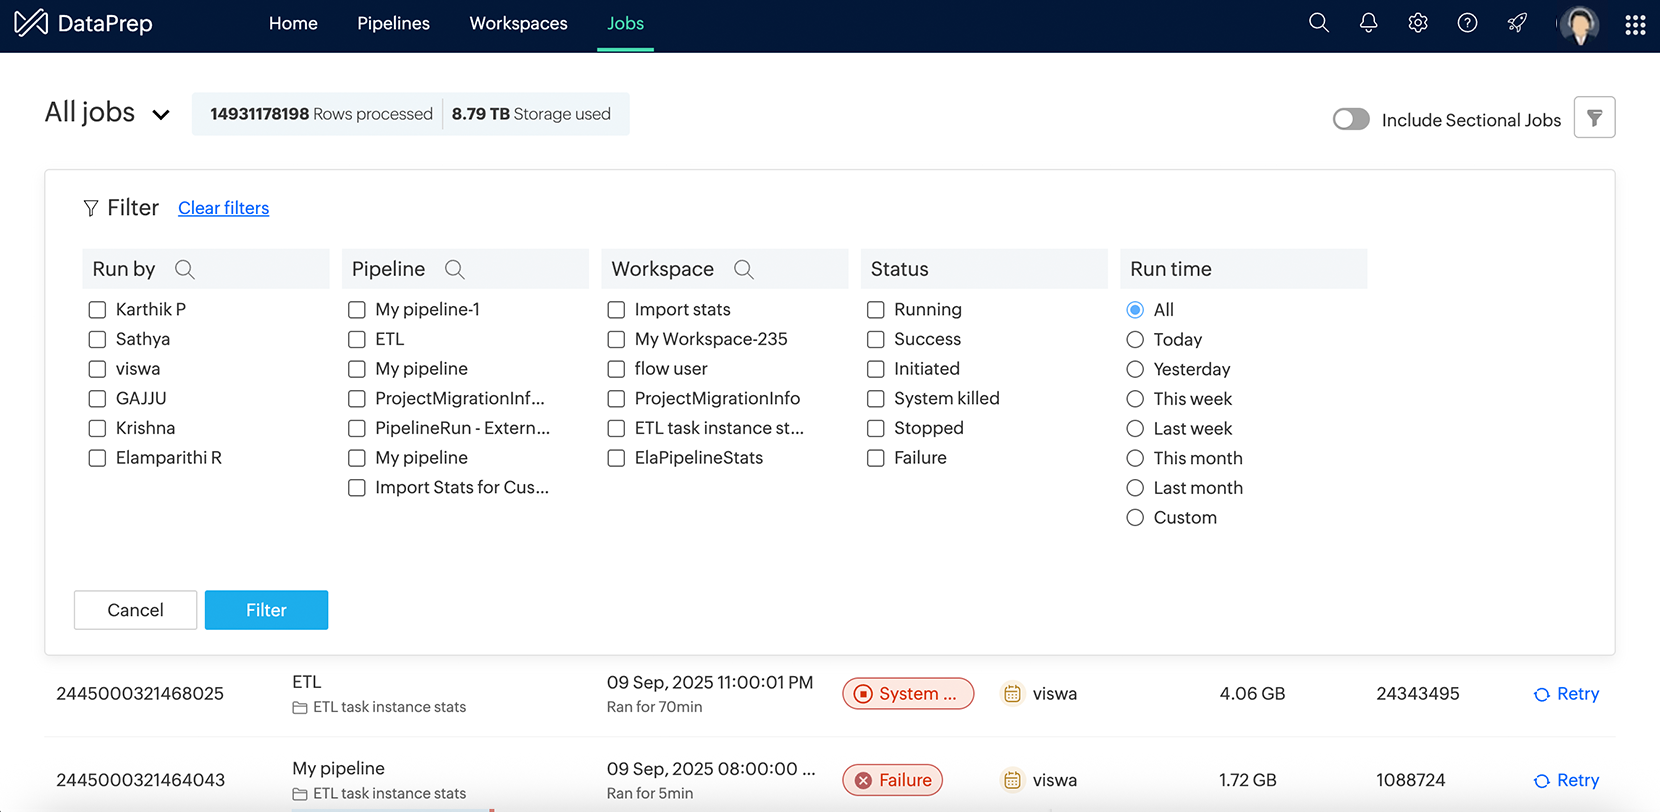Click the blue Filter button
Screen dimensions: 1660x812
point(266,610)
